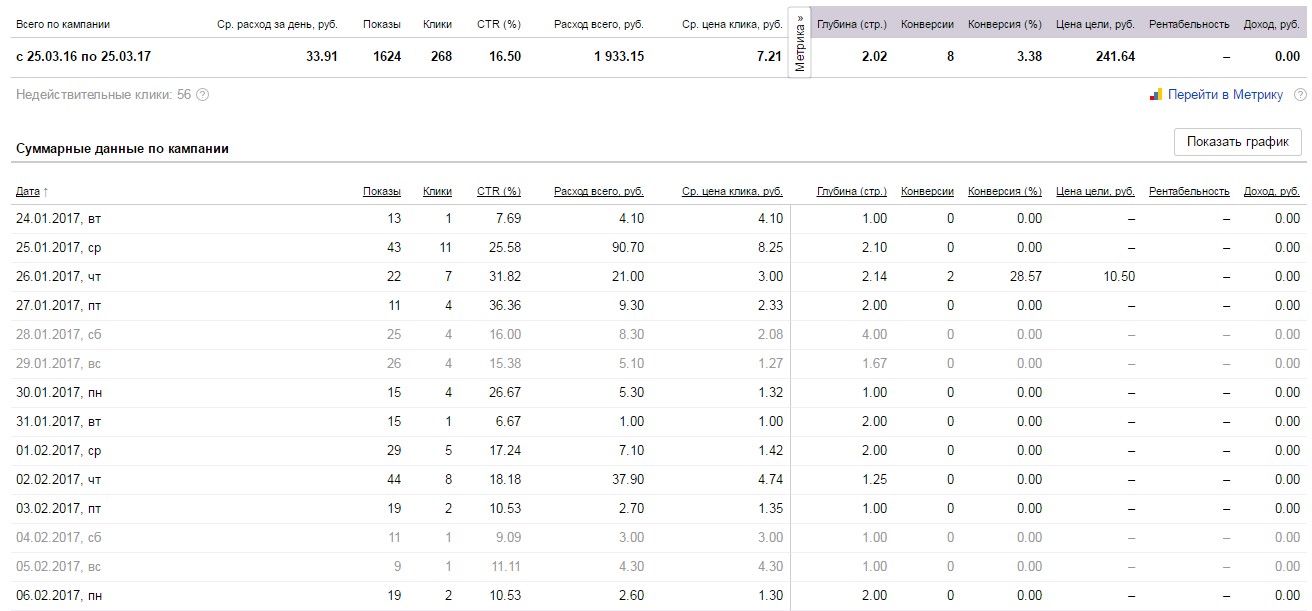Image resolution: width=1312 pixels, height=611 pixels.
Task: Sort table by Клики column header
Action: tap(437, 191)
